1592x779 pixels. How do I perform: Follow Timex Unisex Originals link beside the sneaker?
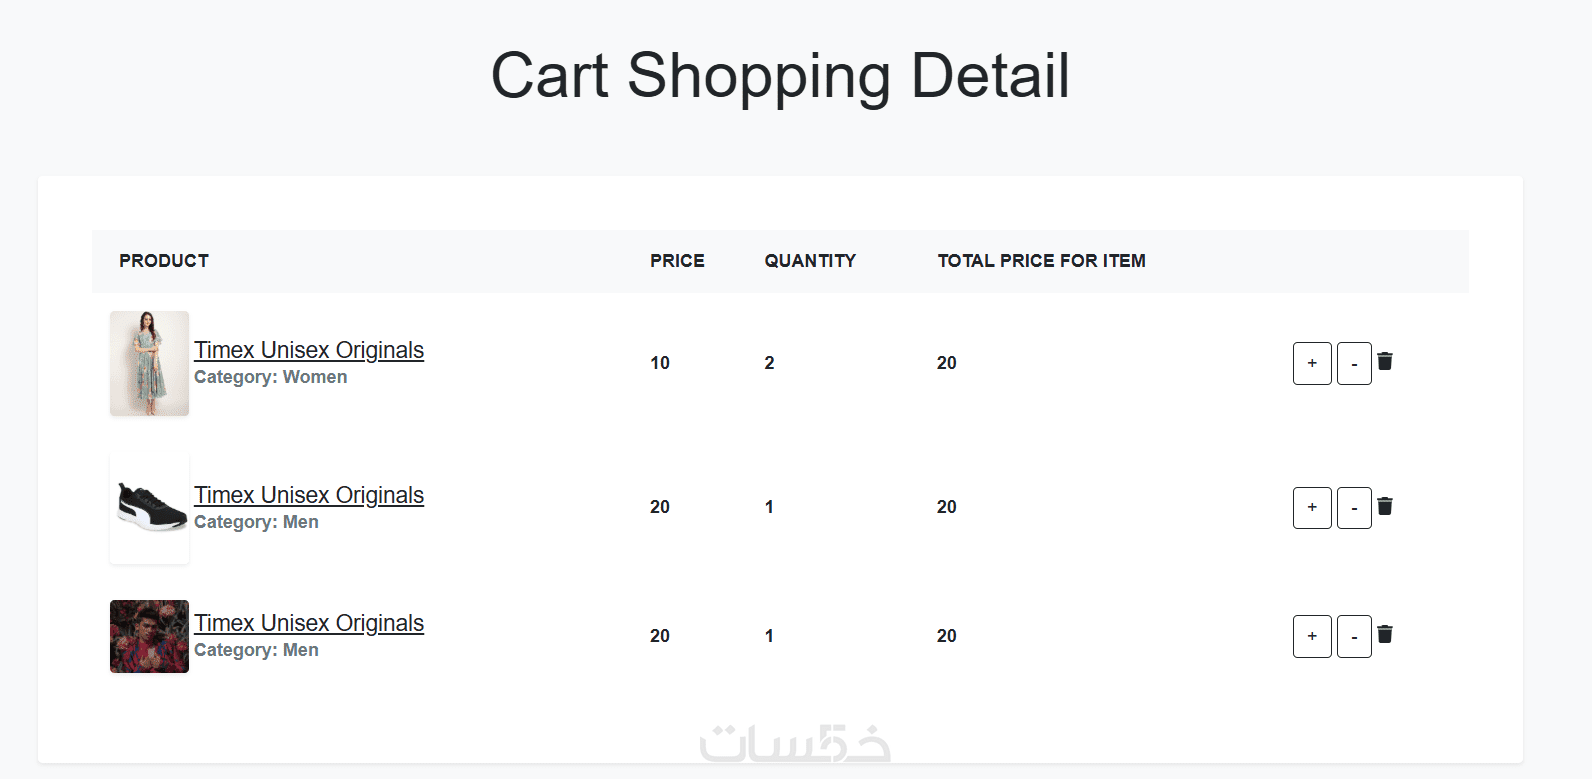click(x=309, y=495)
